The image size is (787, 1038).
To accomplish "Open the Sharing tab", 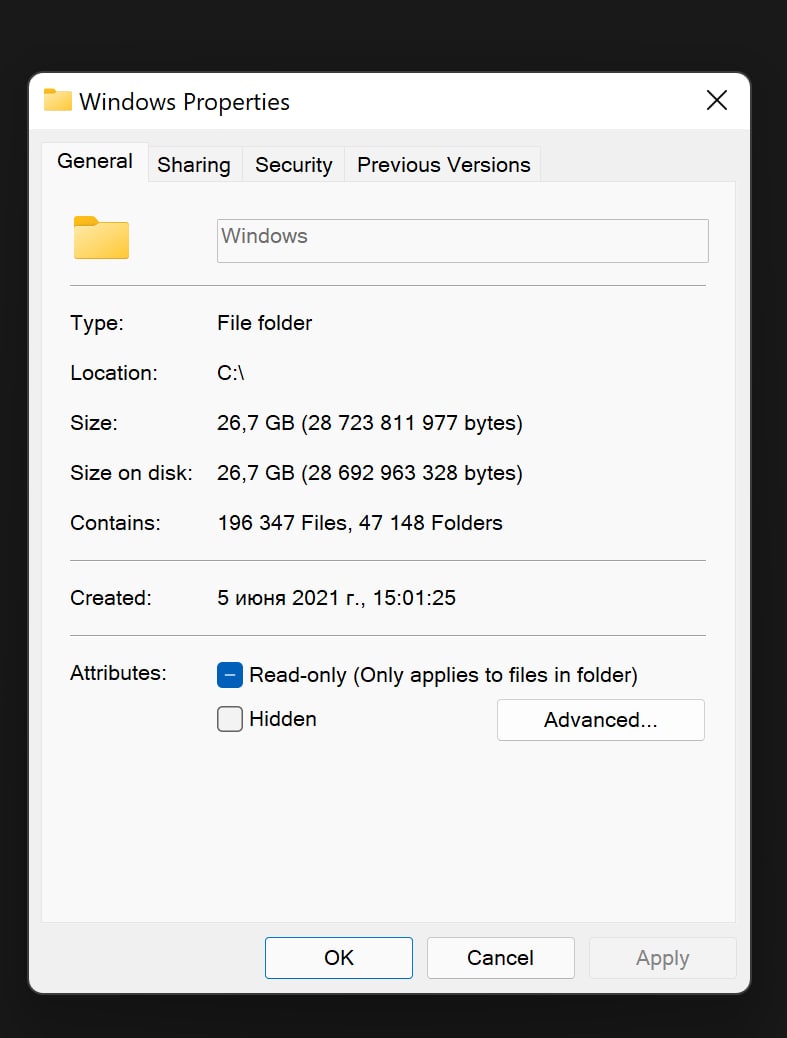I will [194, 165].
